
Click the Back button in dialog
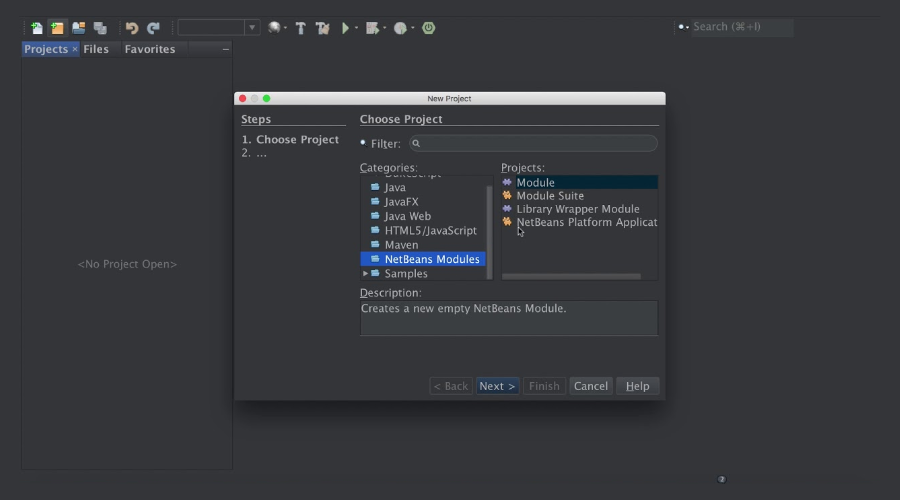coord(451,386)
